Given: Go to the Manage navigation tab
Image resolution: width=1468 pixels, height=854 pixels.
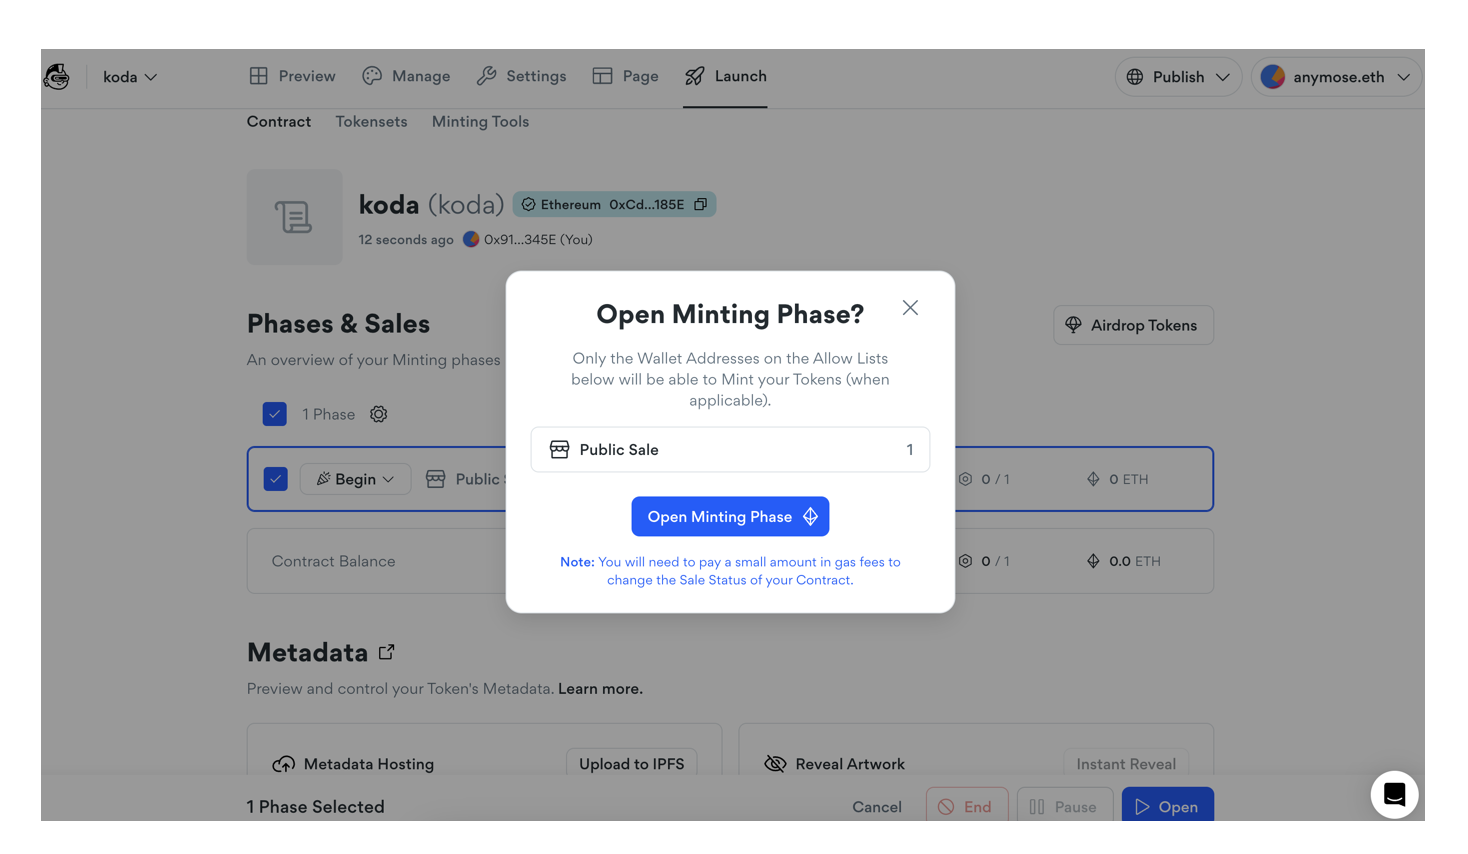Looking at the screenshot, I should (x=406, y=76).
